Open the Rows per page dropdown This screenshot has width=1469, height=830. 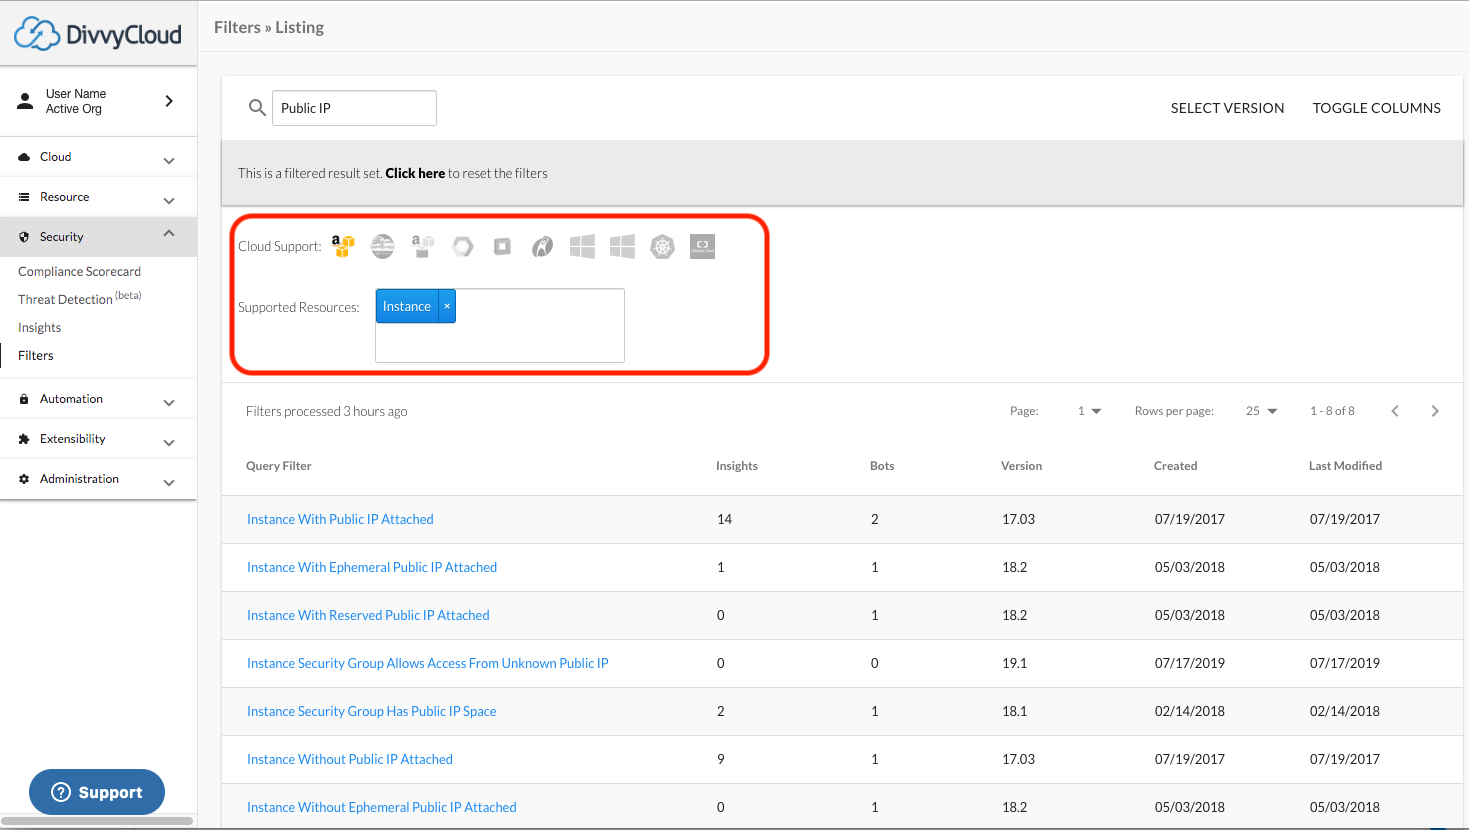pyautogui.click(x=1261, y=411)
